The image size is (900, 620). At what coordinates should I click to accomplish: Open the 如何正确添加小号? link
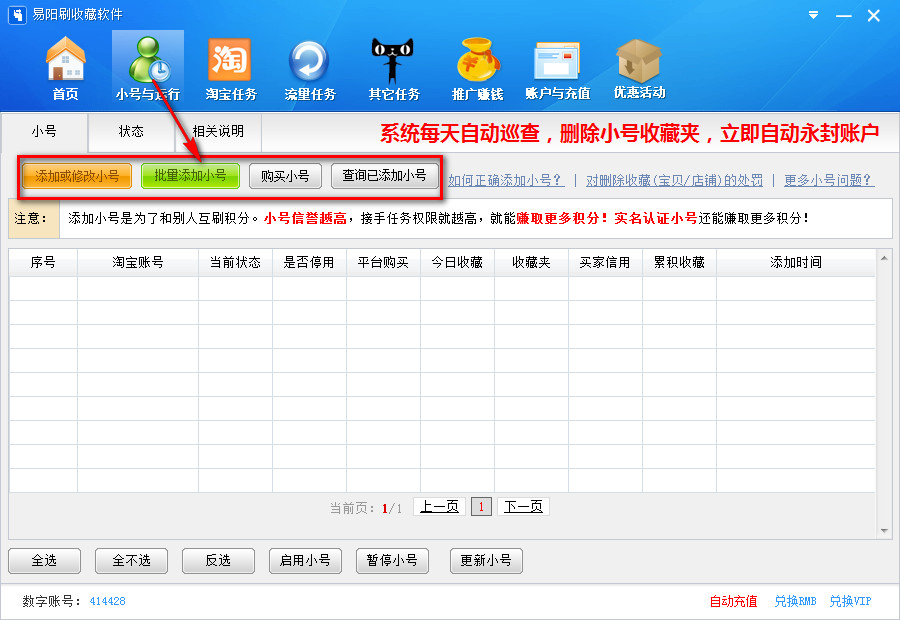click(506, 180)
